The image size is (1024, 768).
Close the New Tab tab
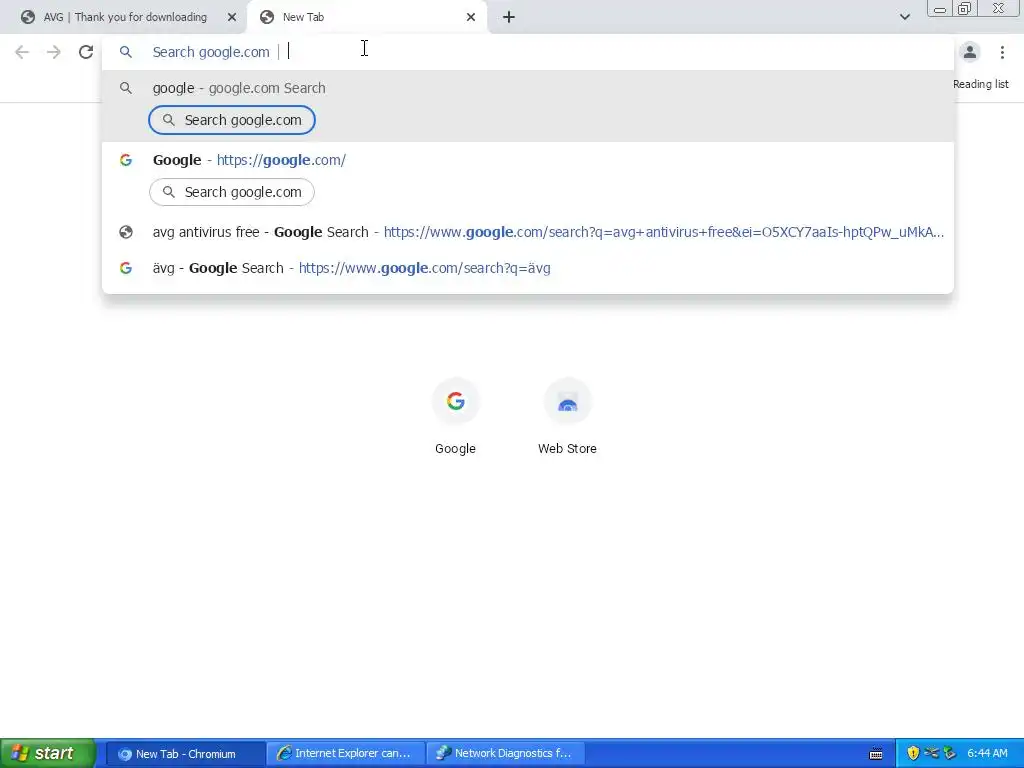(471, 17)
